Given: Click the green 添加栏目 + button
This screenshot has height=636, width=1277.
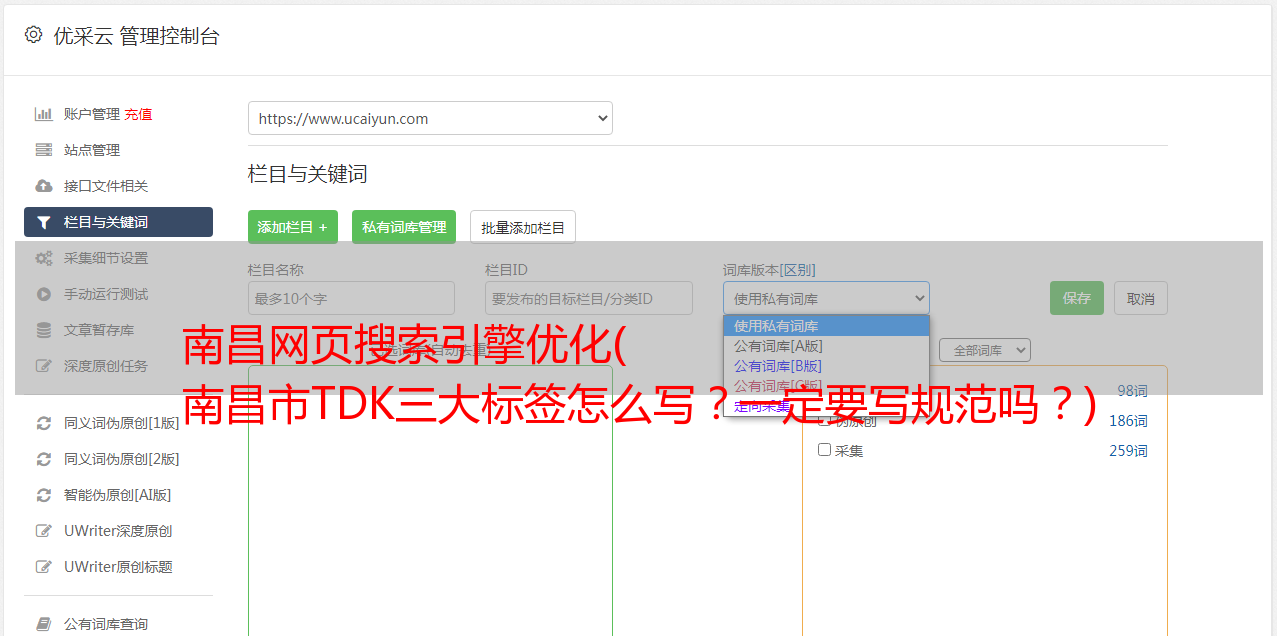Looking at the screenshot, I should (x=293, y=227).
